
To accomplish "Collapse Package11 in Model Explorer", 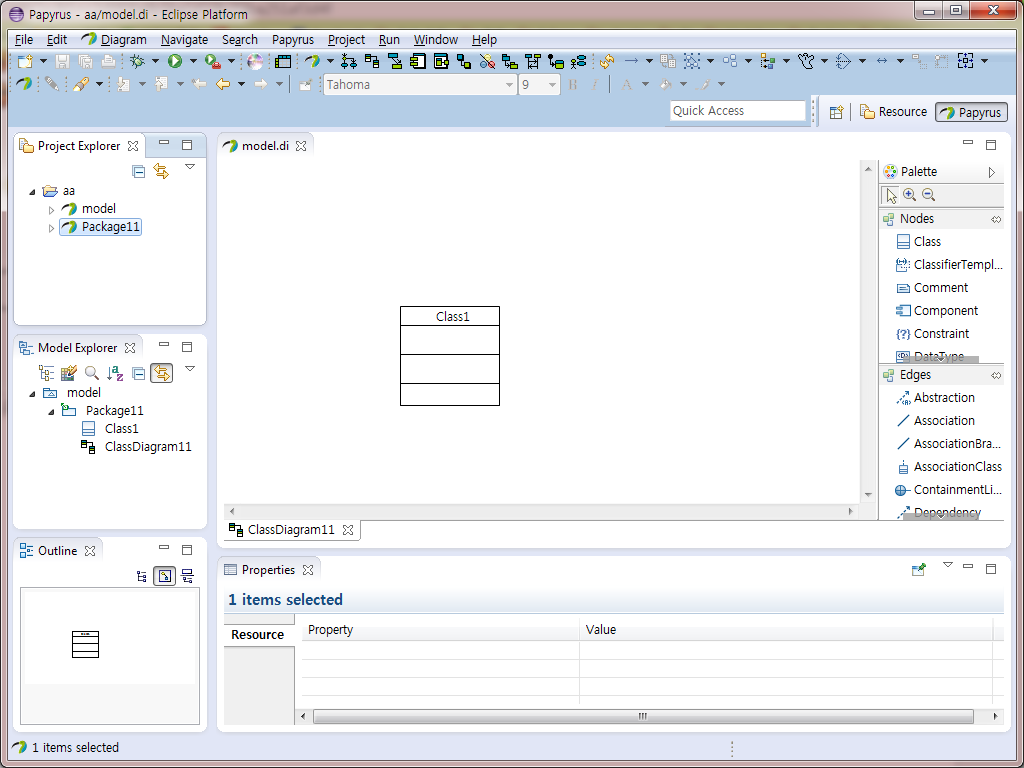I will tap(52, 411).
